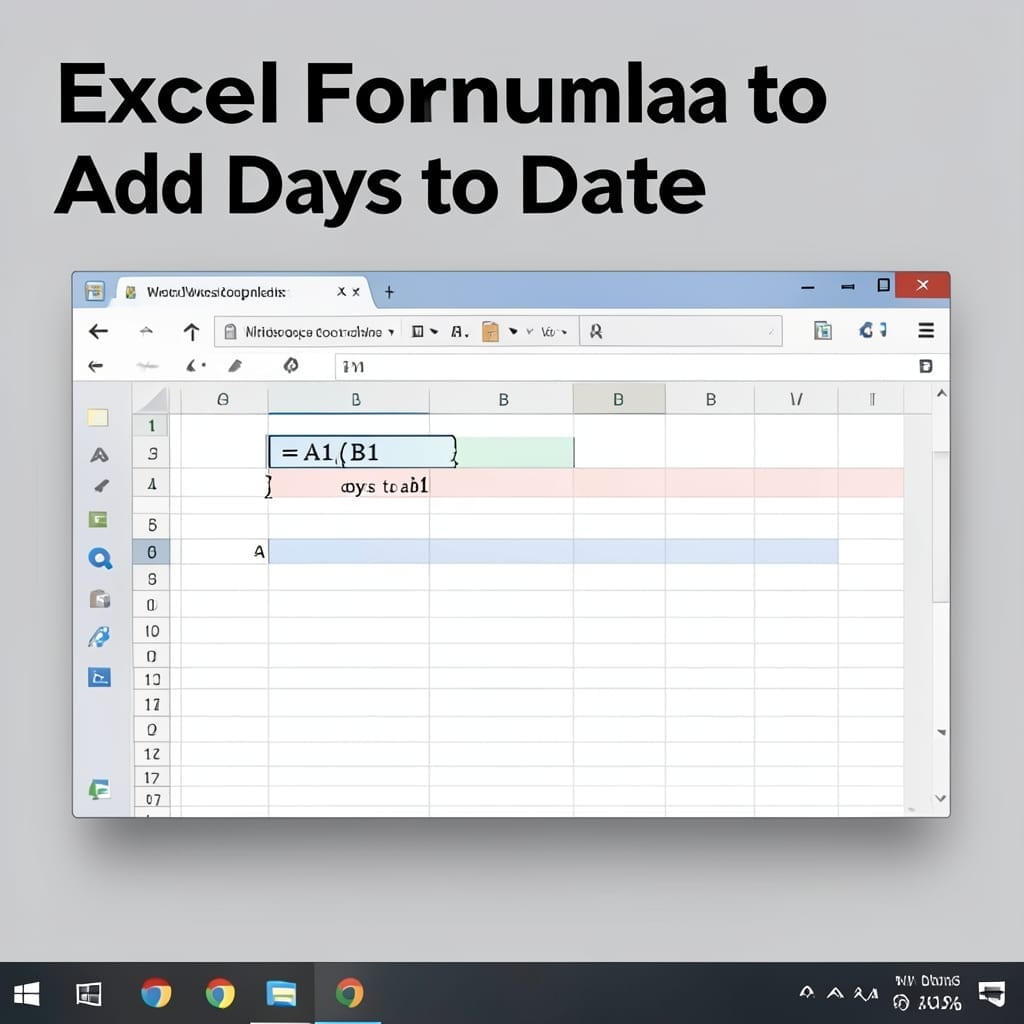This screenshot has width=1024, height=1024.
Task: Click the lock icon in the address bar
Action: tap(230, 332)
